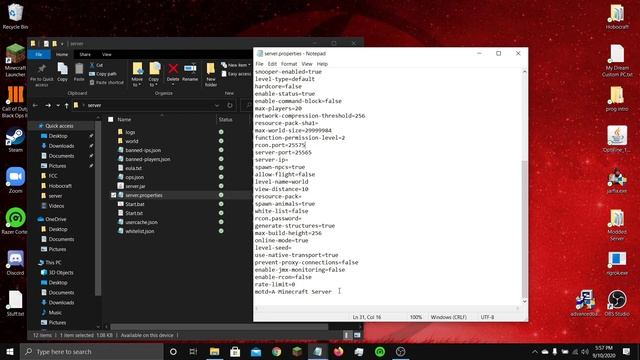Open the Steam desktop shortcut

point(15,140)
